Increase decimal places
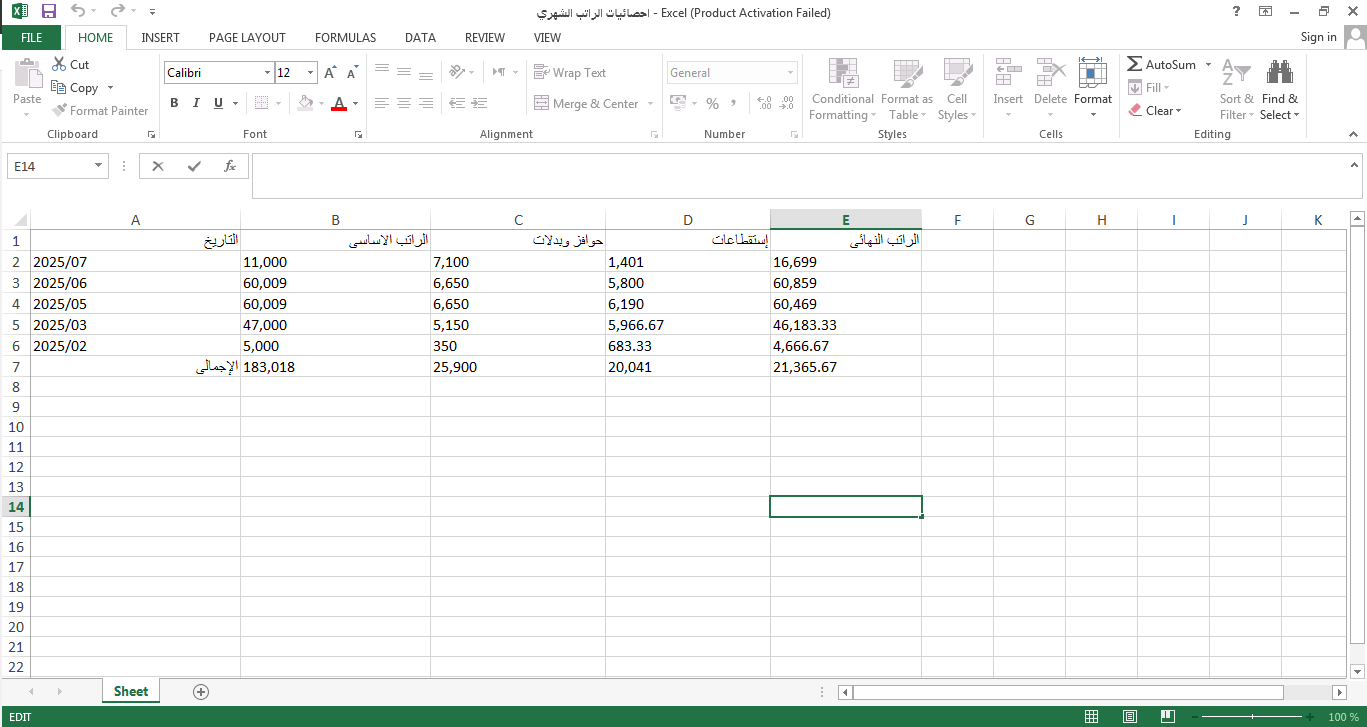Viewport: 1367px width, 727px height. coord(765,103)
